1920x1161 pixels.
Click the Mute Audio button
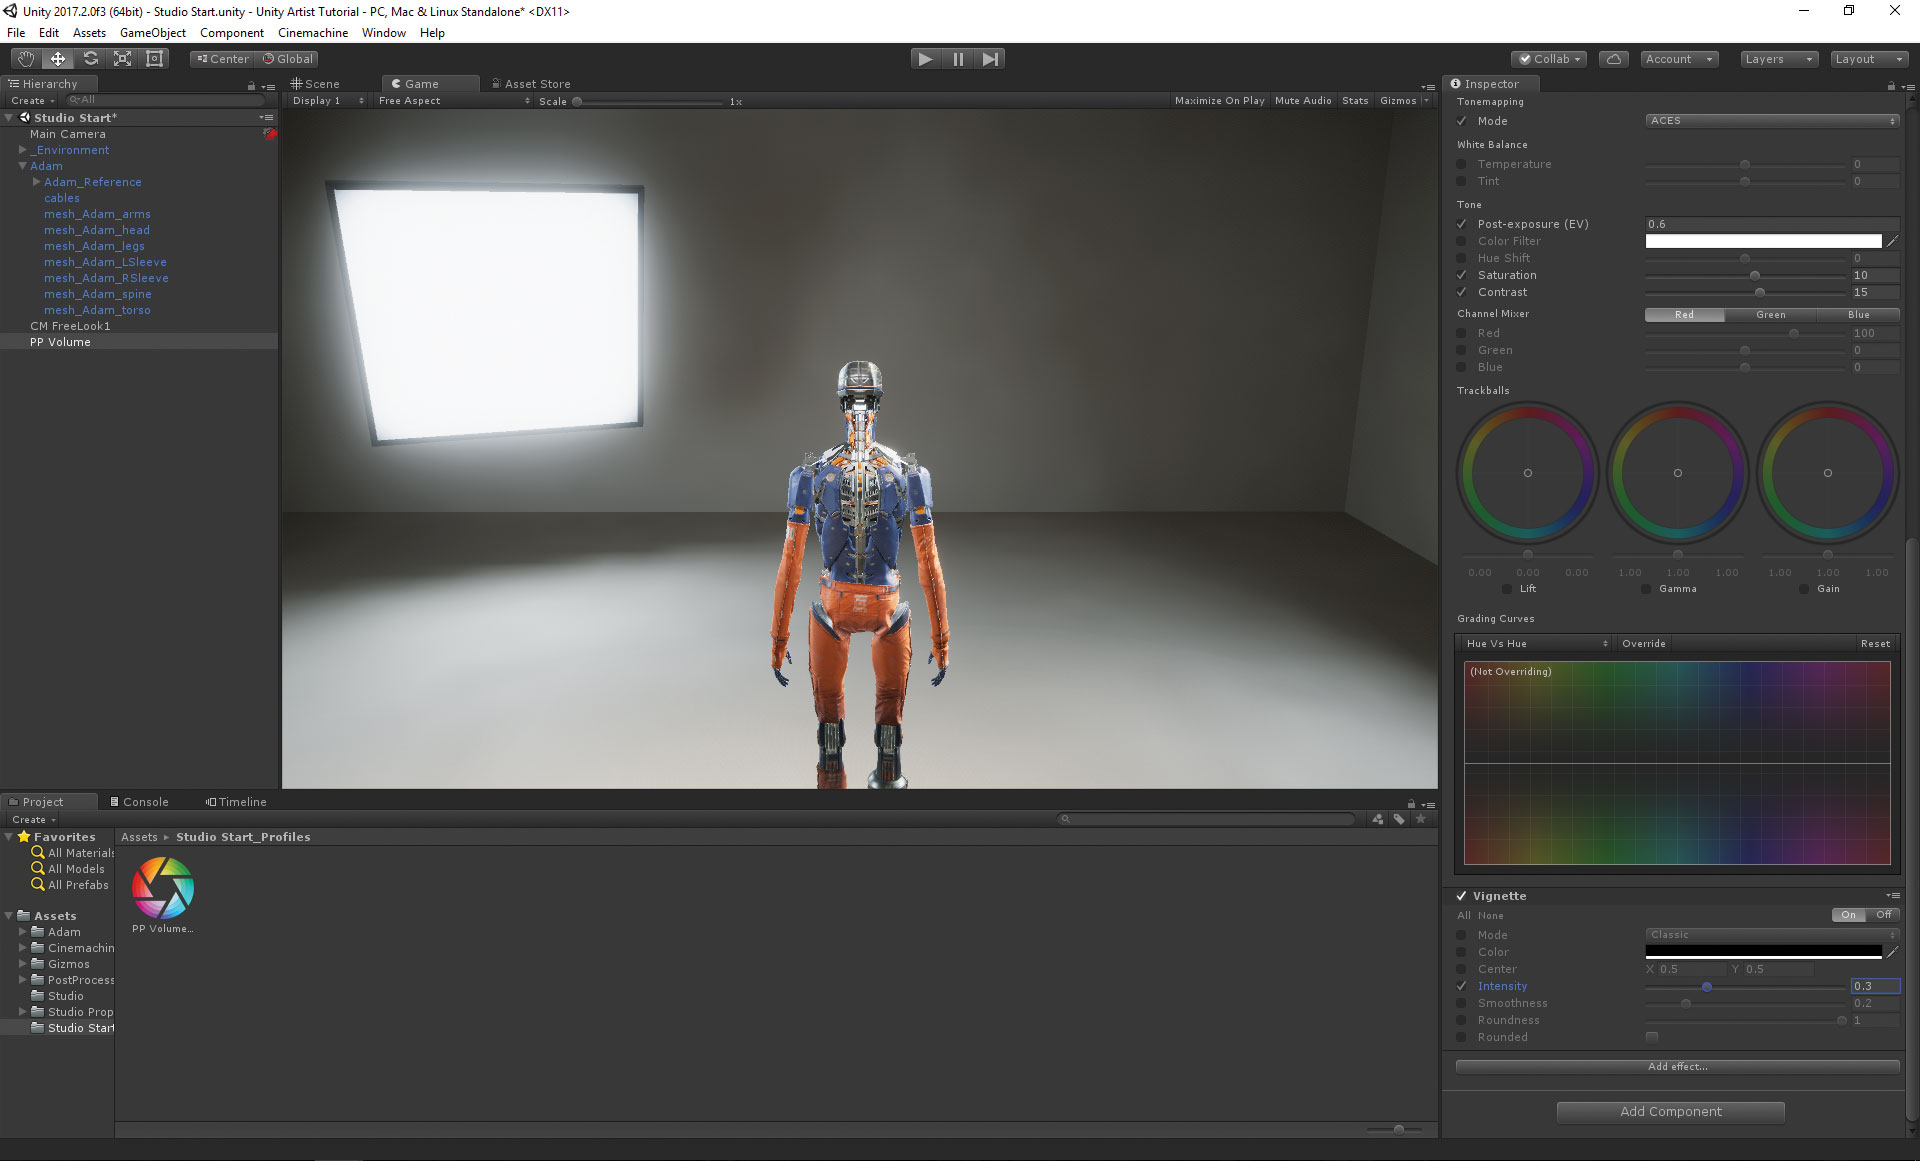(x=1303, y=101)
